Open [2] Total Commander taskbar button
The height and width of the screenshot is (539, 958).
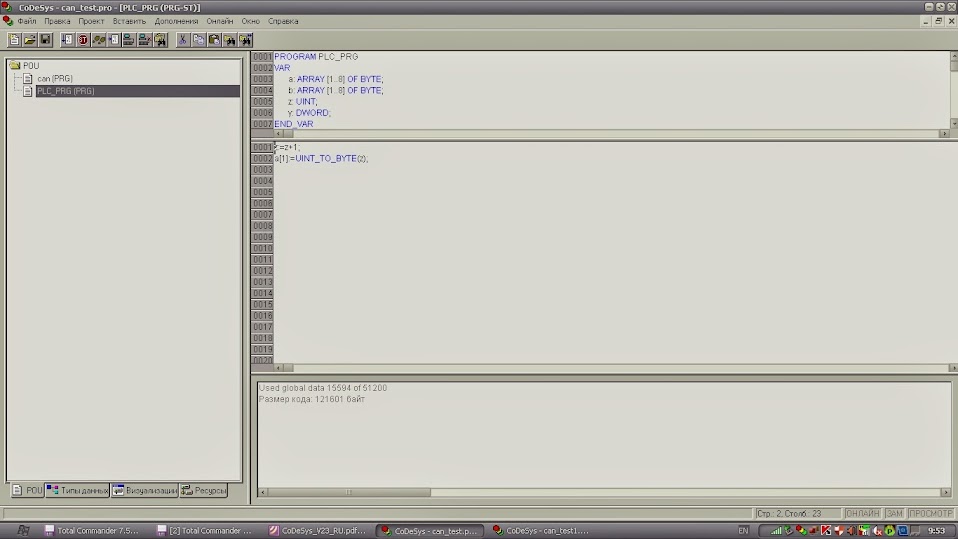(203, 530)
